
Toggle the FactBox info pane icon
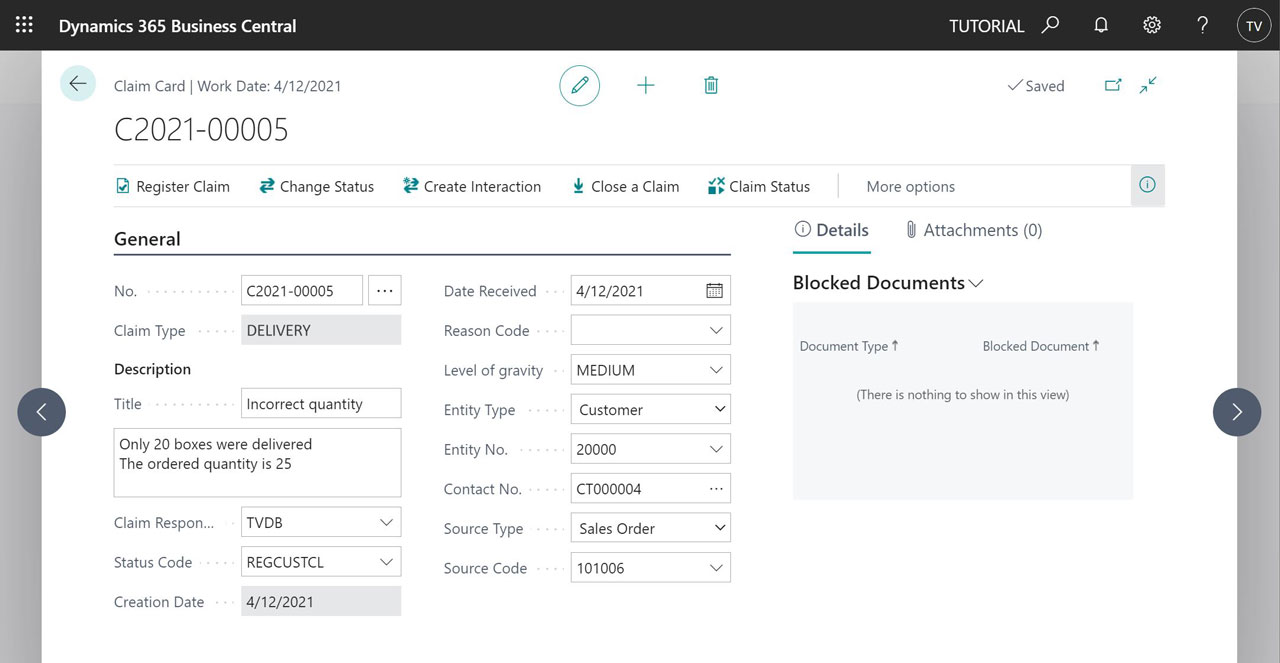pos(1147,185)
